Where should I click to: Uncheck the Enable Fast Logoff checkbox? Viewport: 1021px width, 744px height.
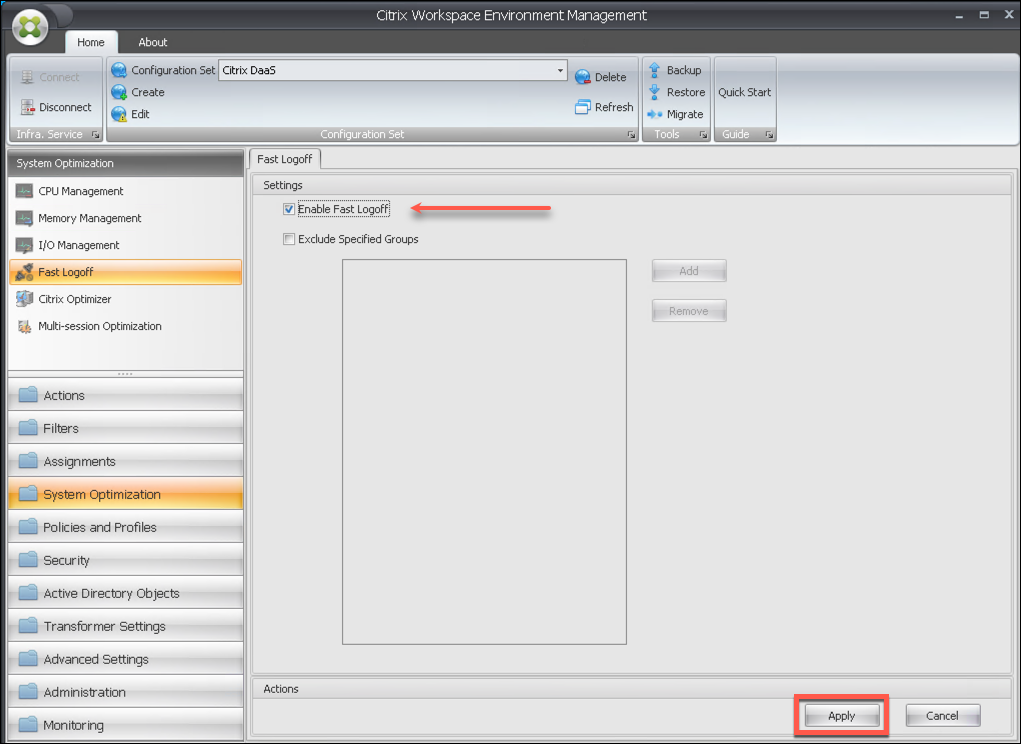[289, 209]
